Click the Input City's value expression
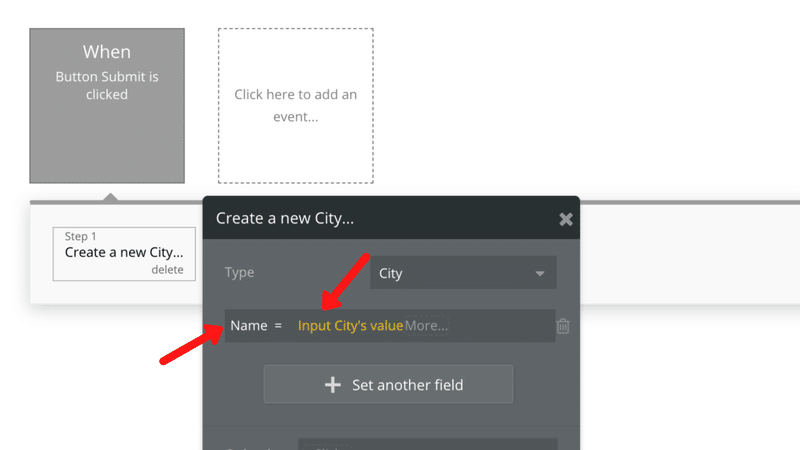 (x=350, y=326)
